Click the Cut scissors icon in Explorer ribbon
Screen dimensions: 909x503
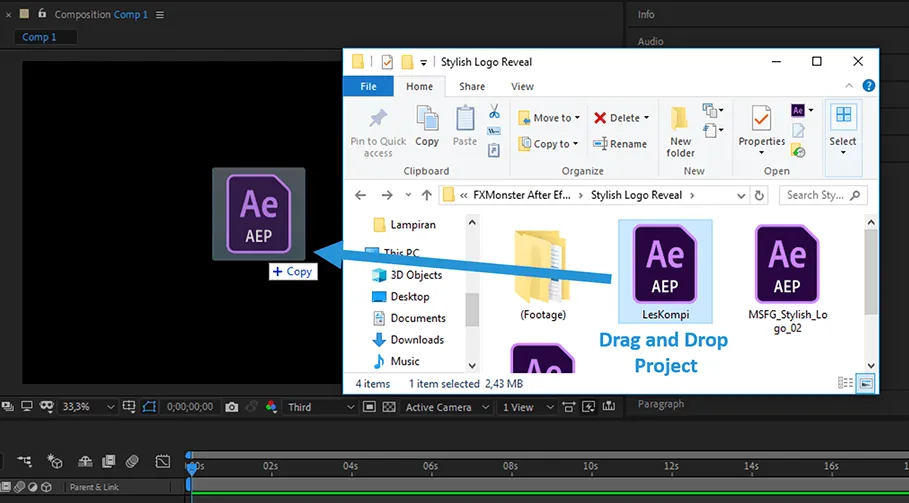[494, 111]
